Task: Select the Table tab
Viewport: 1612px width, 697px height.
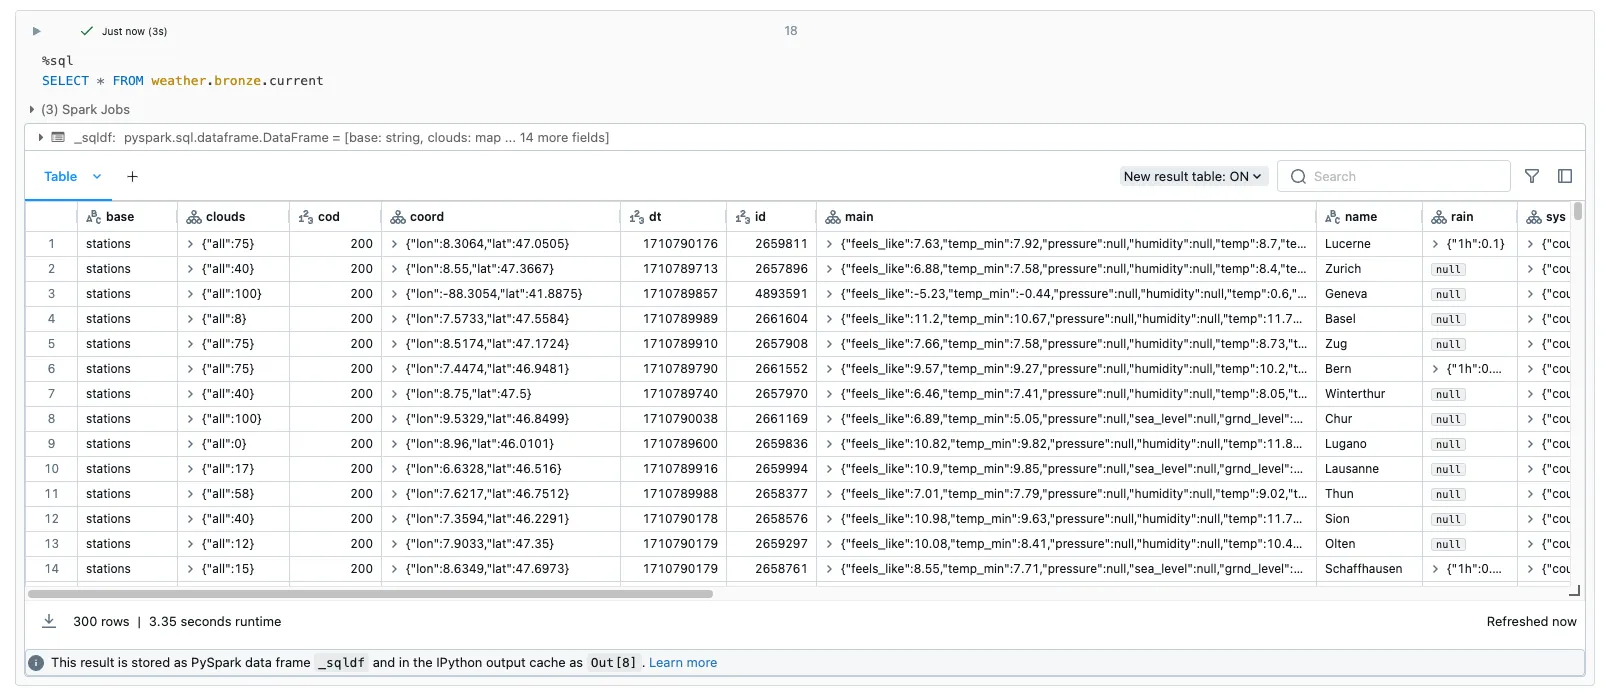Action: point(60,177)
